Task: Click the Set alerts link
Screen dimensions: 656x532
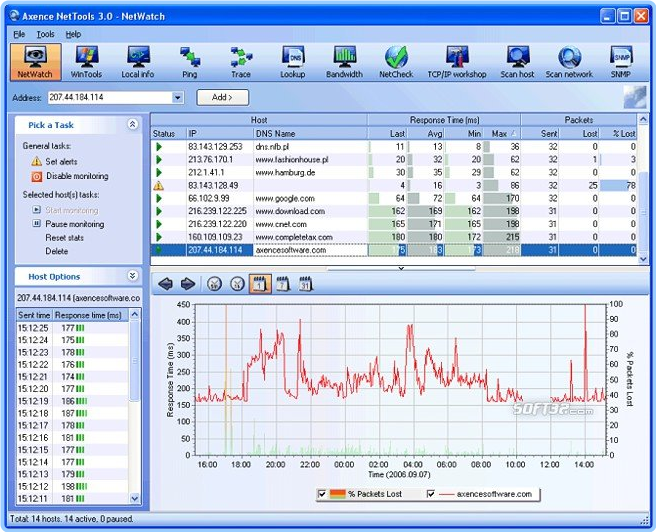Action: pyautogui.click(x=61, y=161)
